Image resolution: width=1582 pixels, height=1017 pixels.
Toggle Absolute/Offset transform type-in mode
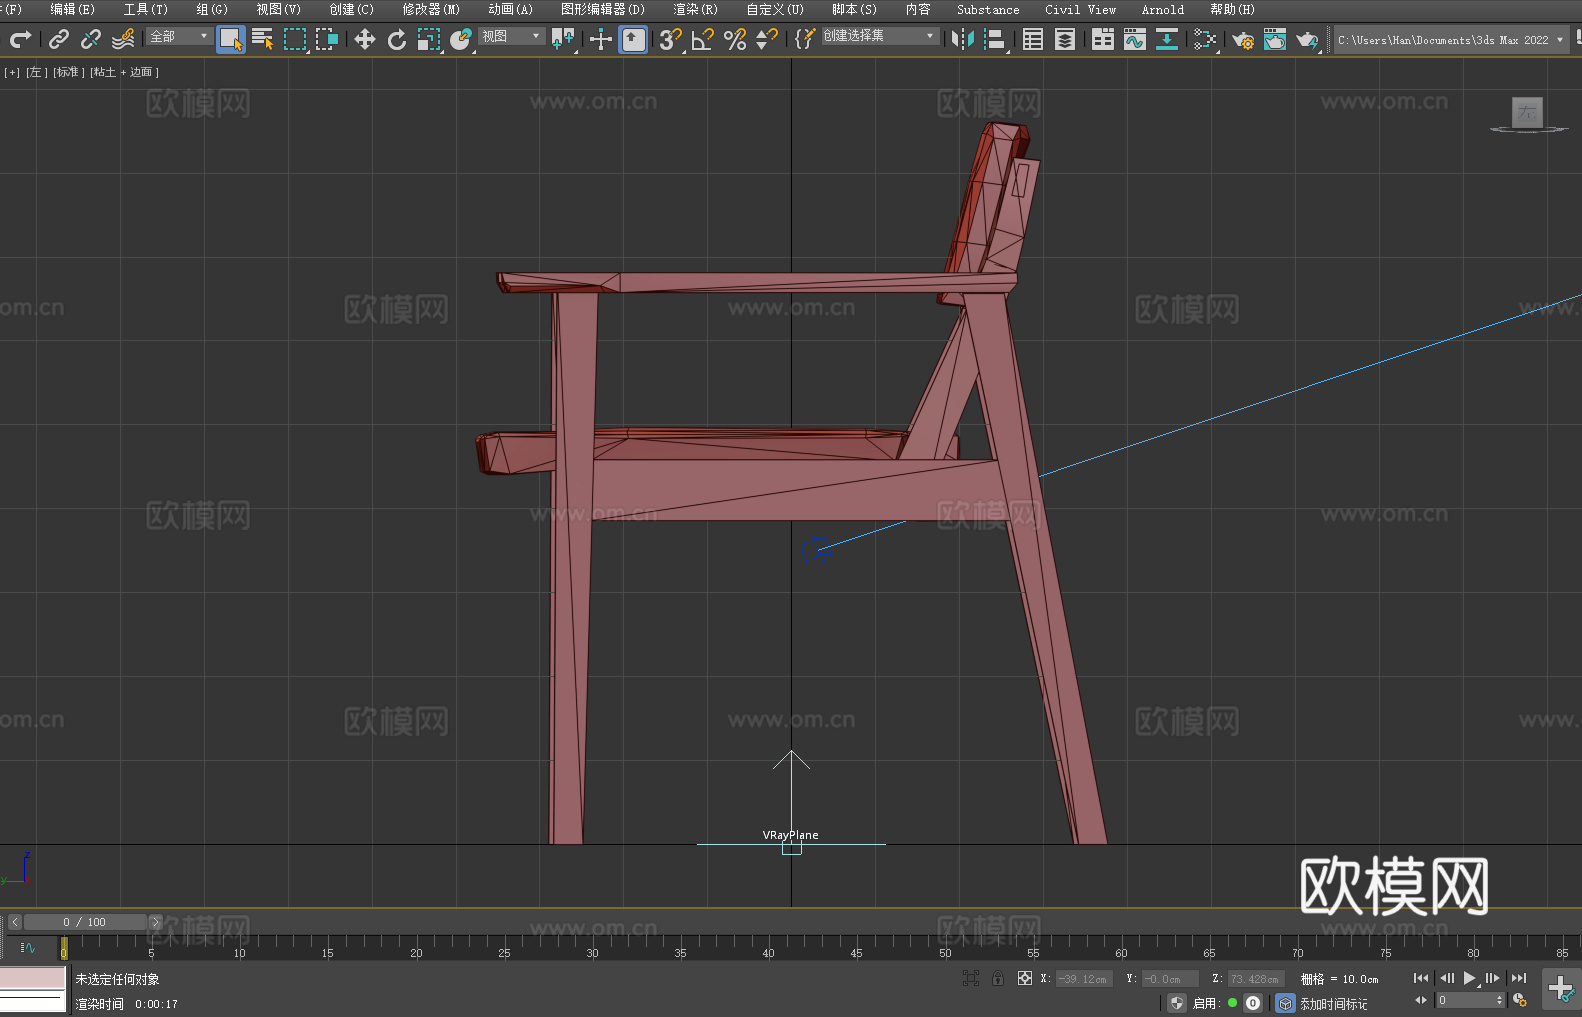pyautogui.click(x=1024, y=978)
